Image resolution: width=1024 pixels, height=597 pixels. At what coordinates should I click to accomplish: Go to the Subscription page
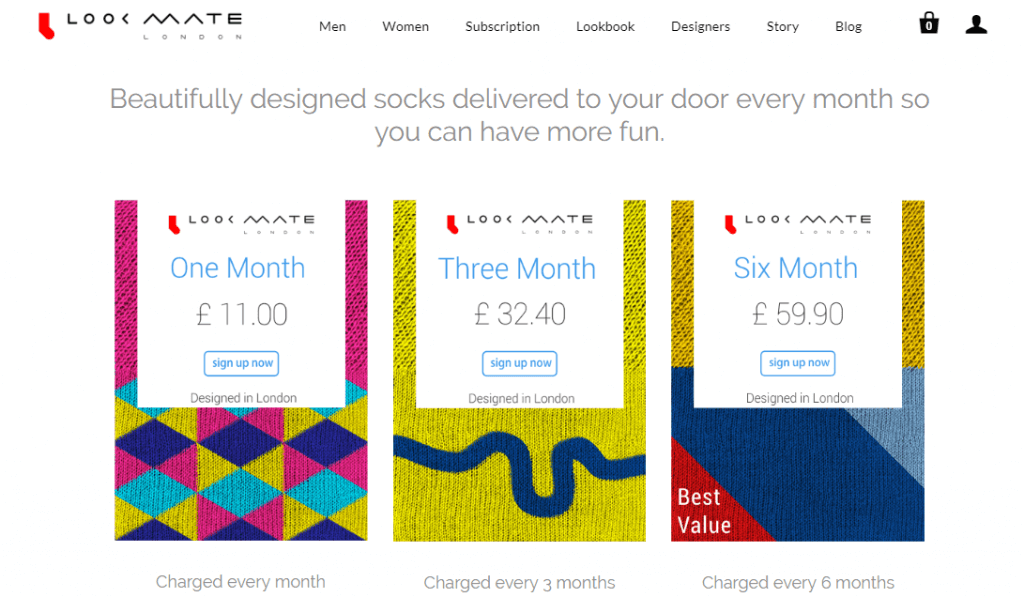click(x=502, y=27)
